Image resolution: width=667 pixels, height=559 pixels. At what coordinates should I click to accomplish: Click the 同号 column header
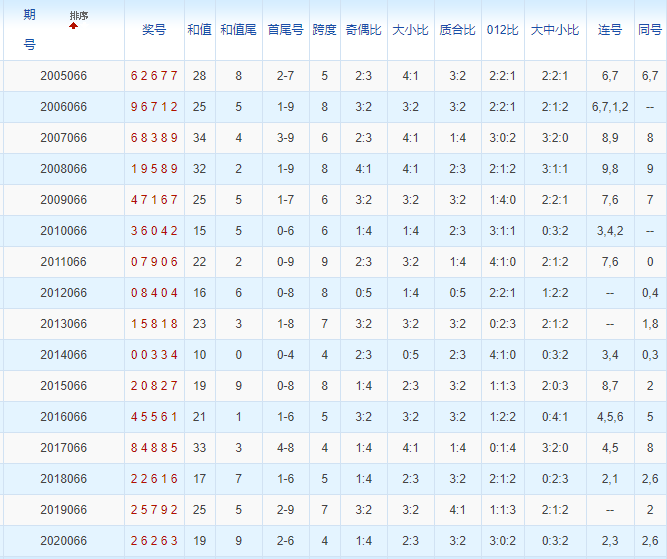coord(650,30)
